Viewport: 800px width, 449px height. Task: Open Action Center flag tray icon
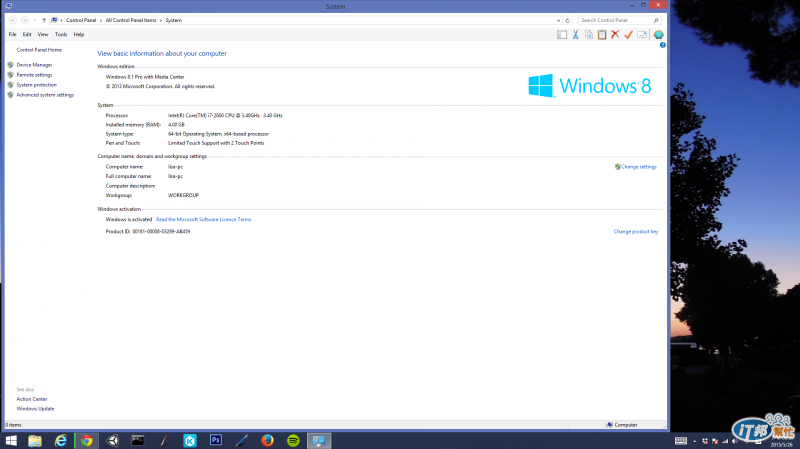tap(715, 441)
